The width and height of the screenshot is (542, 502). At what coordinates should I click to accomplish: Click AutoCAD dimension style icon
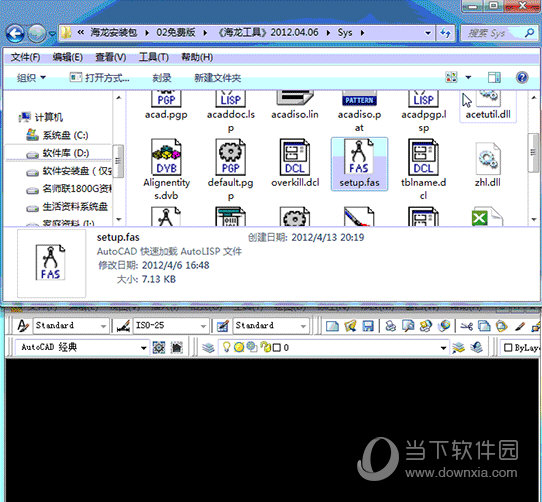coord(123,326)
